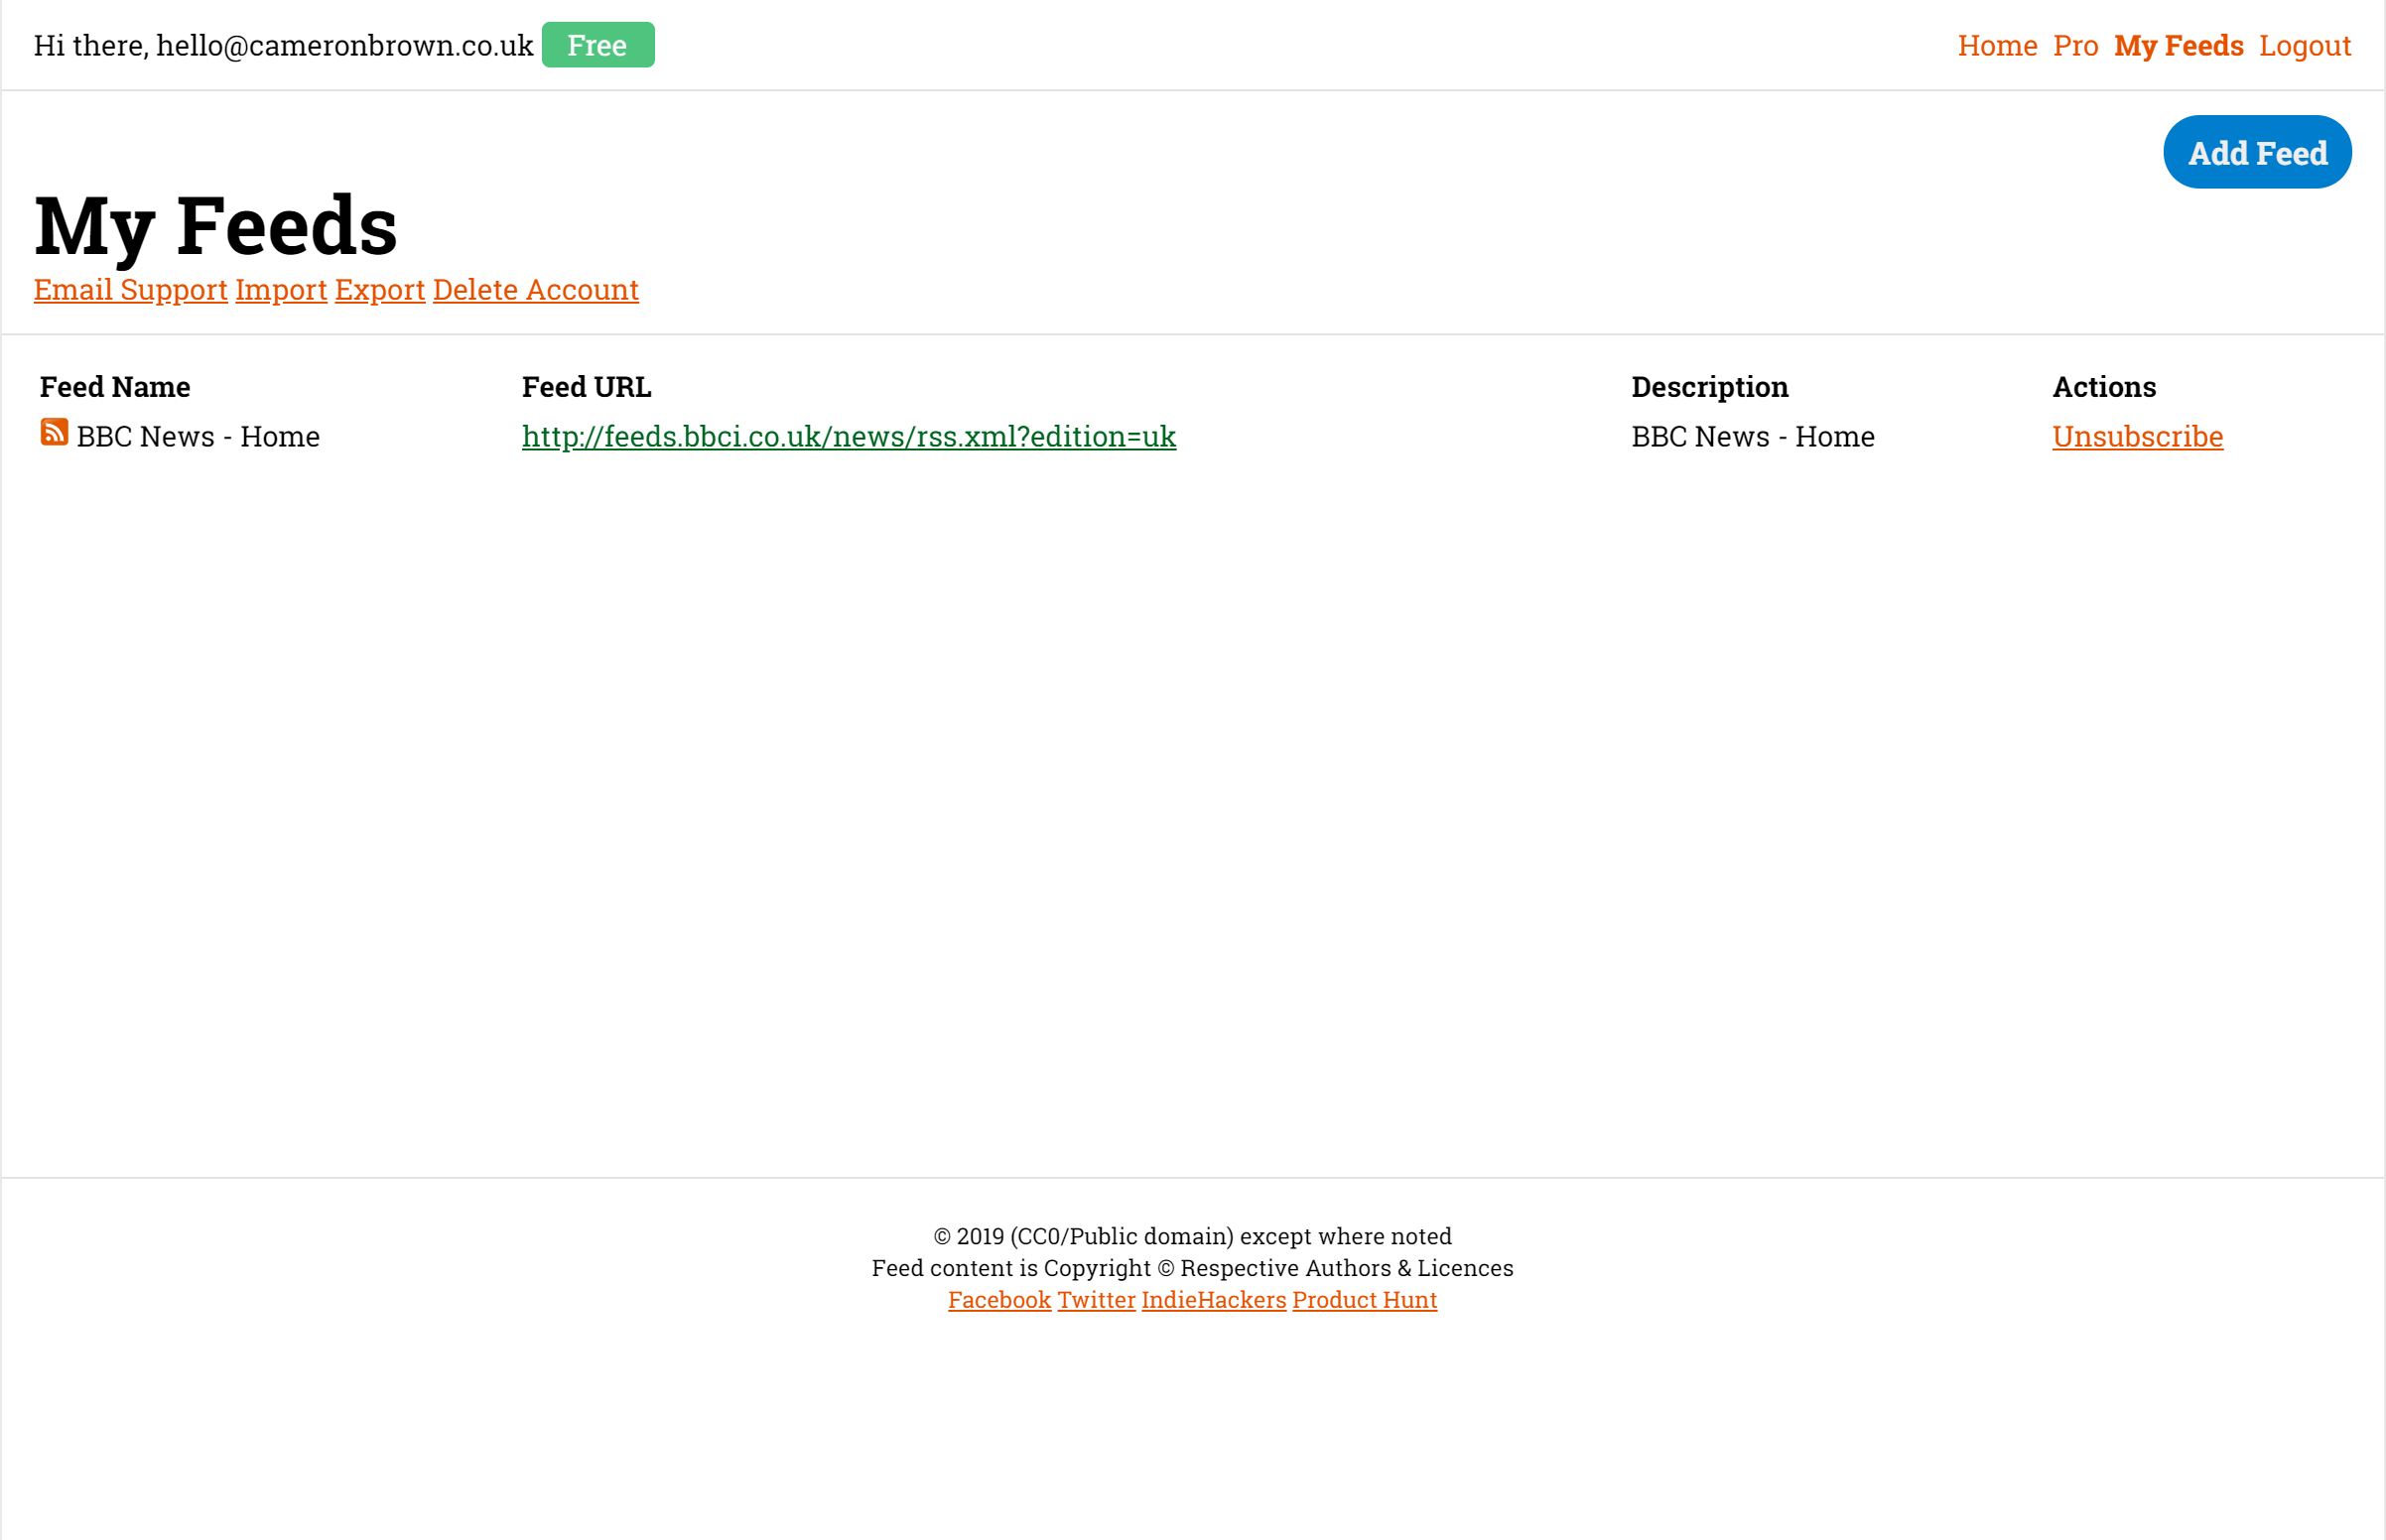Open the Pro upgrade page
The image size is (2386, 1540).
pos(2076,45)
